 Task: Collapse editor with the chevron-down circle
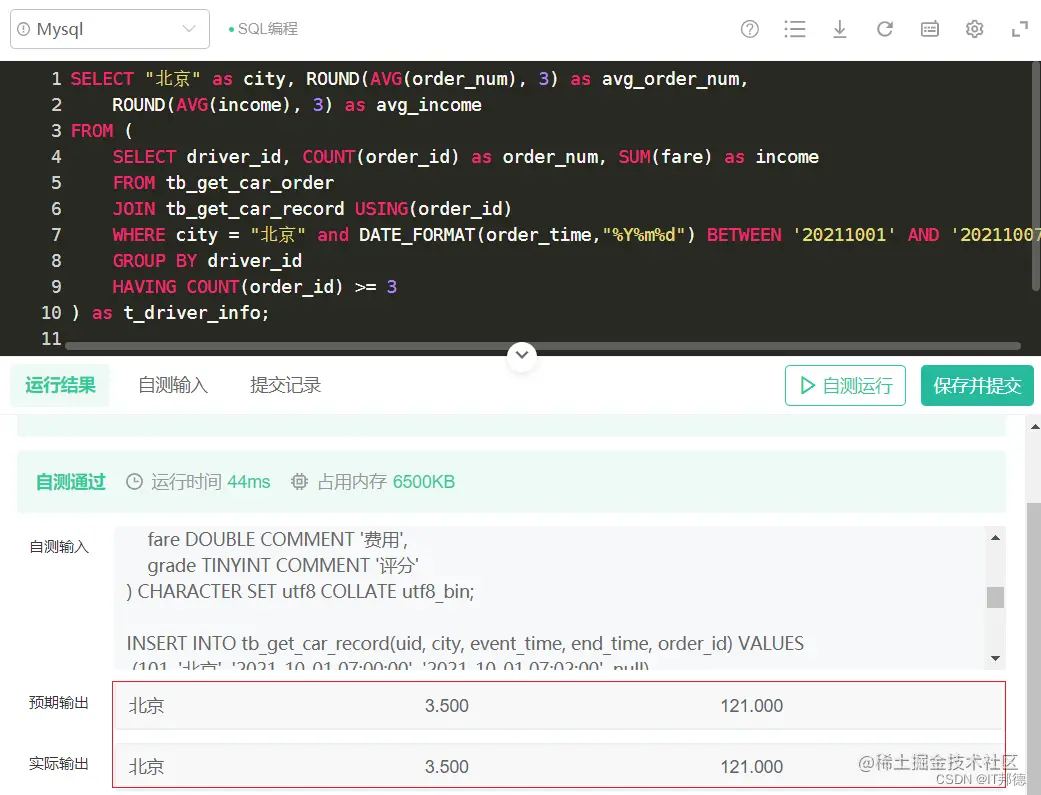pyautogui.click(x=522, y=355)
